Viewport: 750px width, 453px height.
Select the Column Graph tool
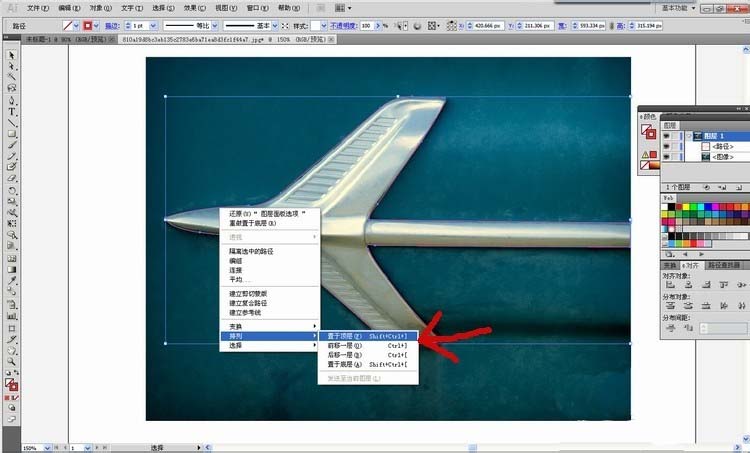pos(11,316)
